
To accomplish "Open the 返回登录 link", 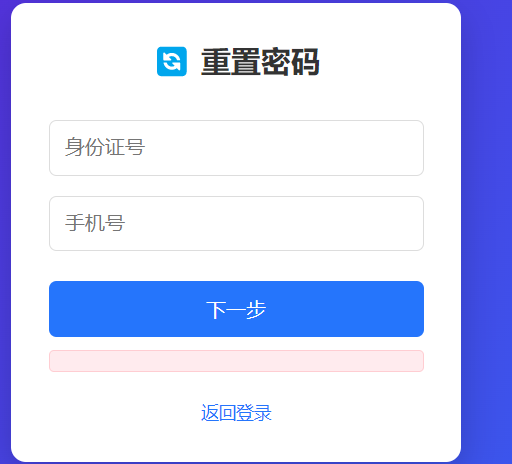I will 236,413.
